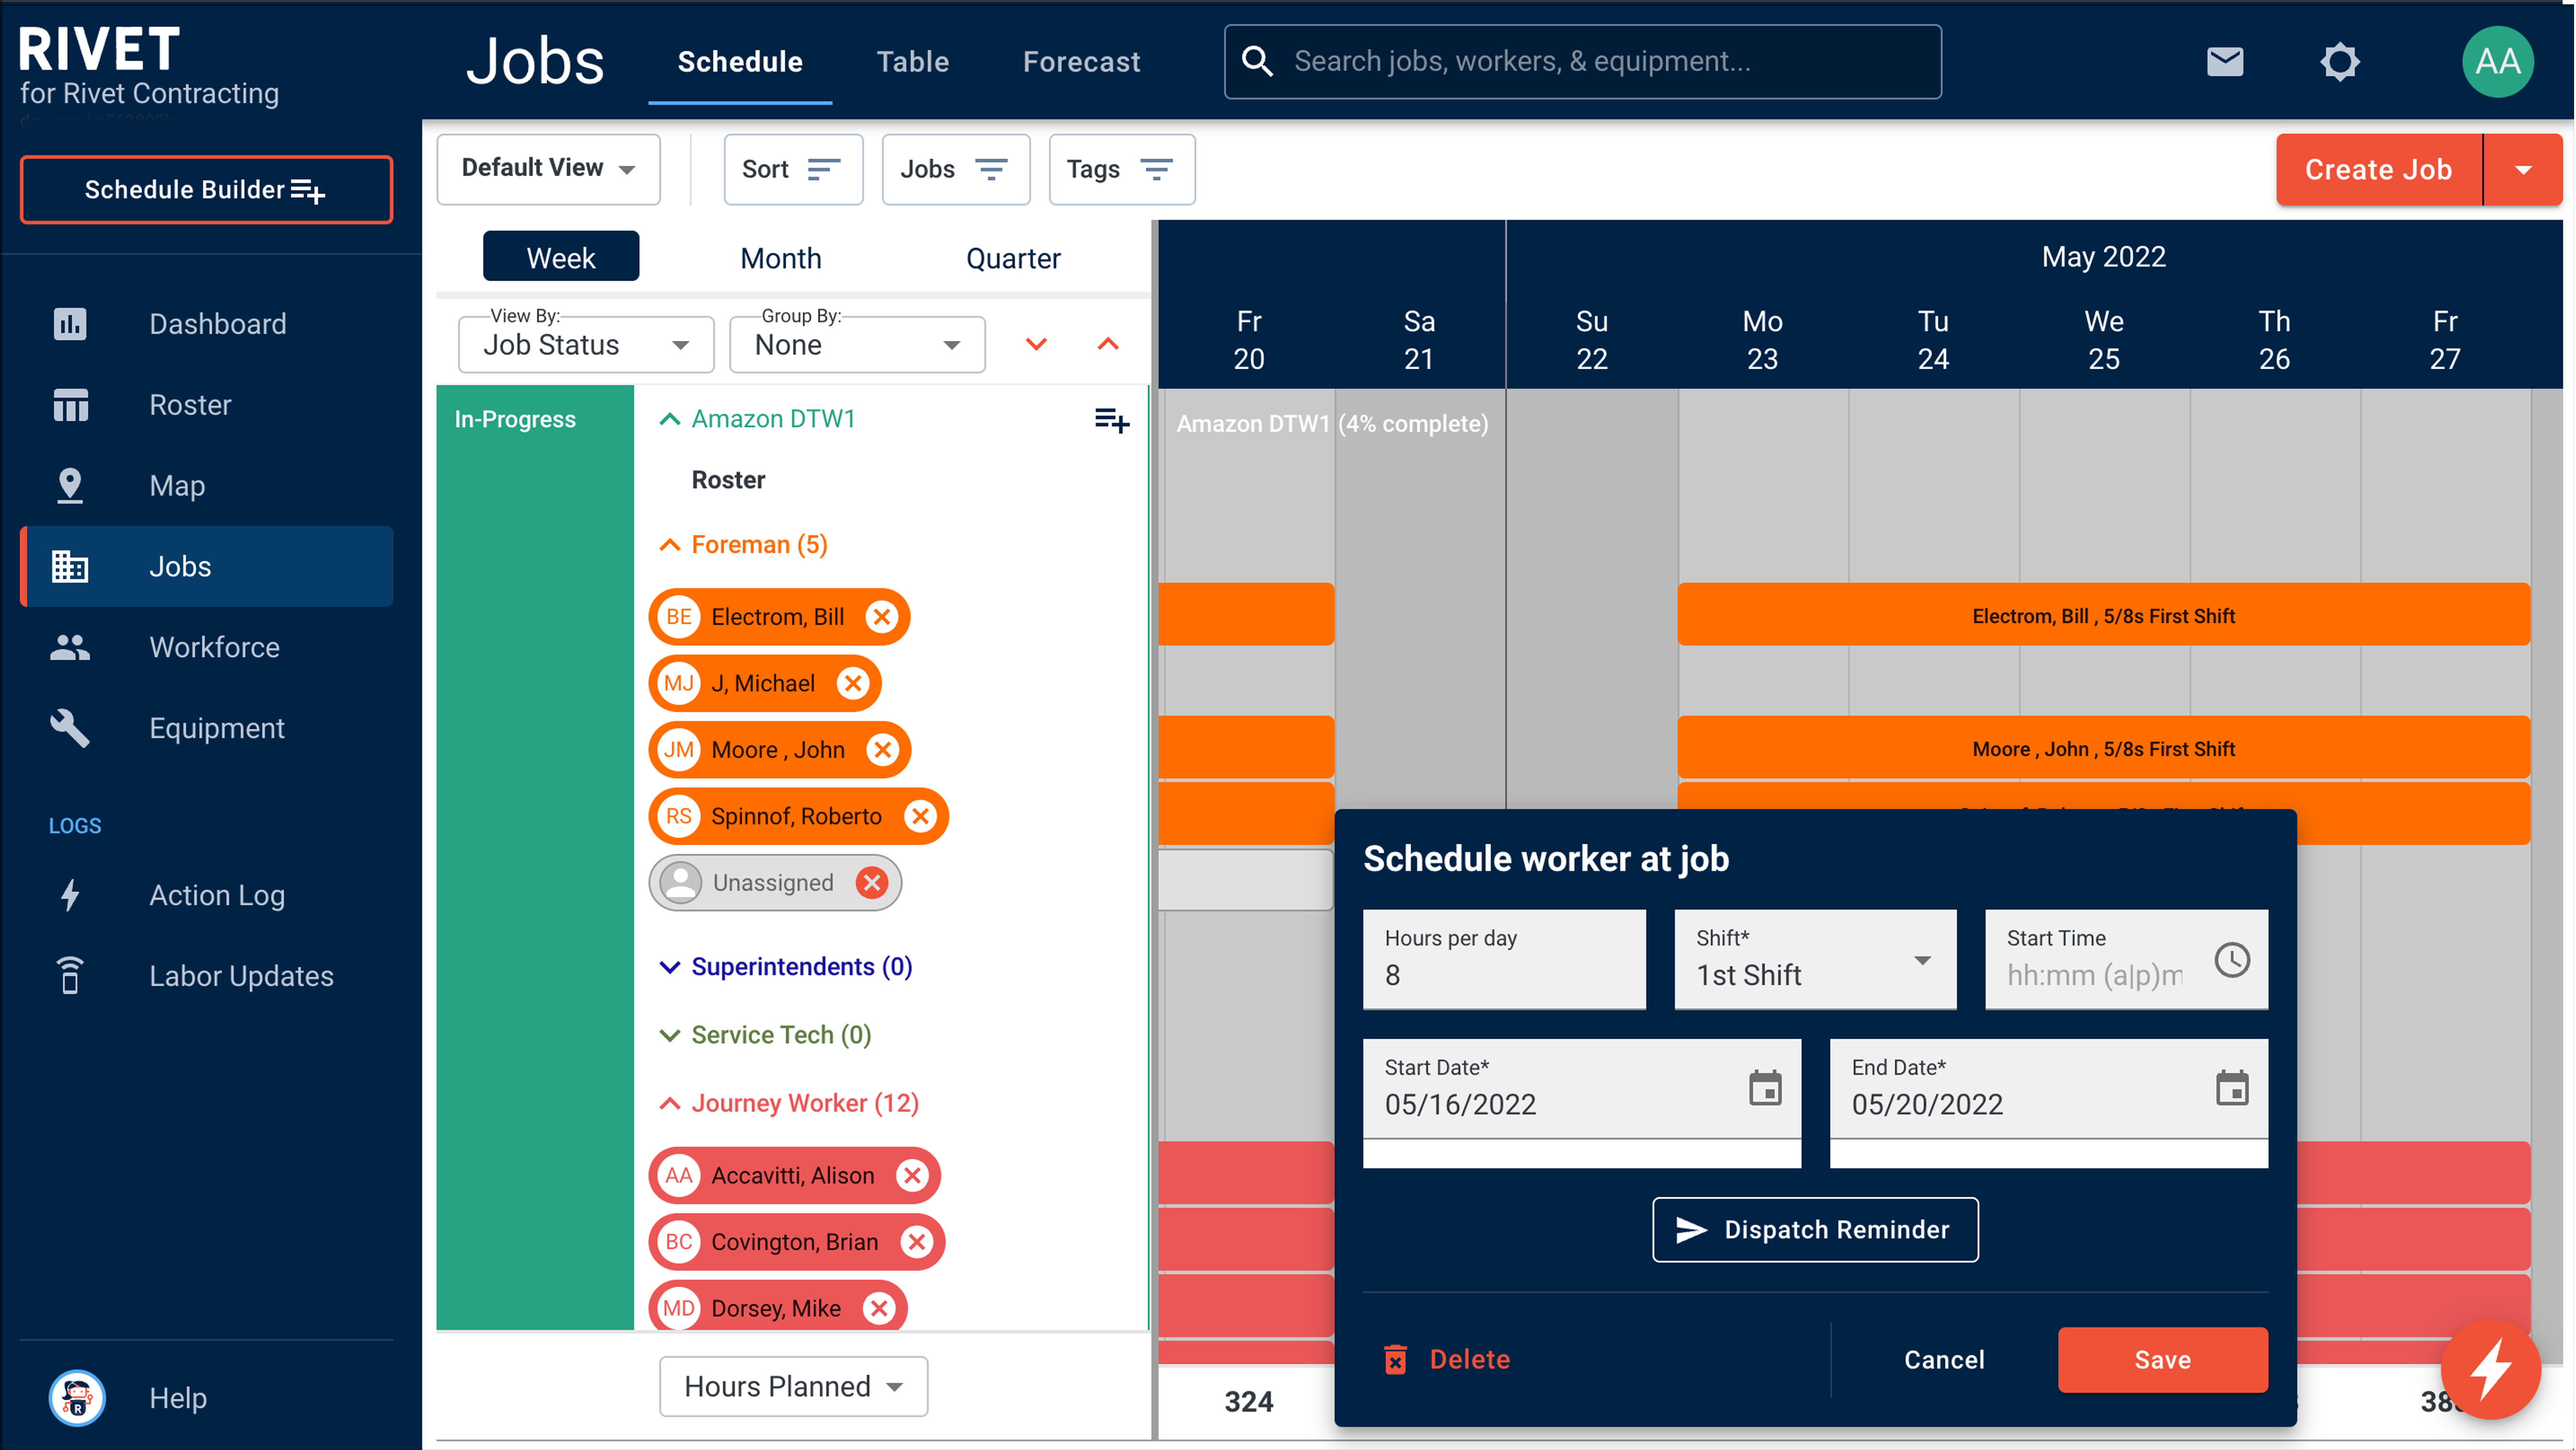Open the Group By None dropdown
2576x1450 pixels.
857,345
